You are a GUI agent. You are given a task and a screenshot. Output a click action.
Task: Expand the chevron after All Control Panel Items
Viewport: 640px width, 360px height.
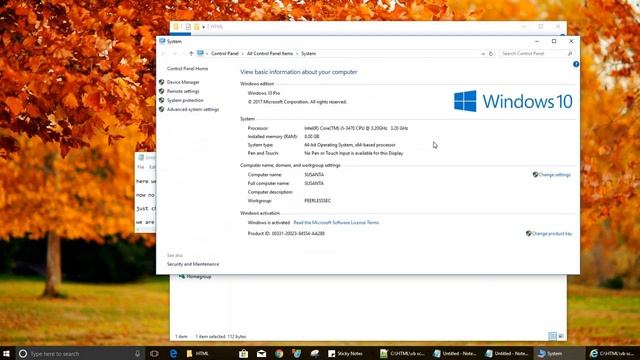[297, 53]
